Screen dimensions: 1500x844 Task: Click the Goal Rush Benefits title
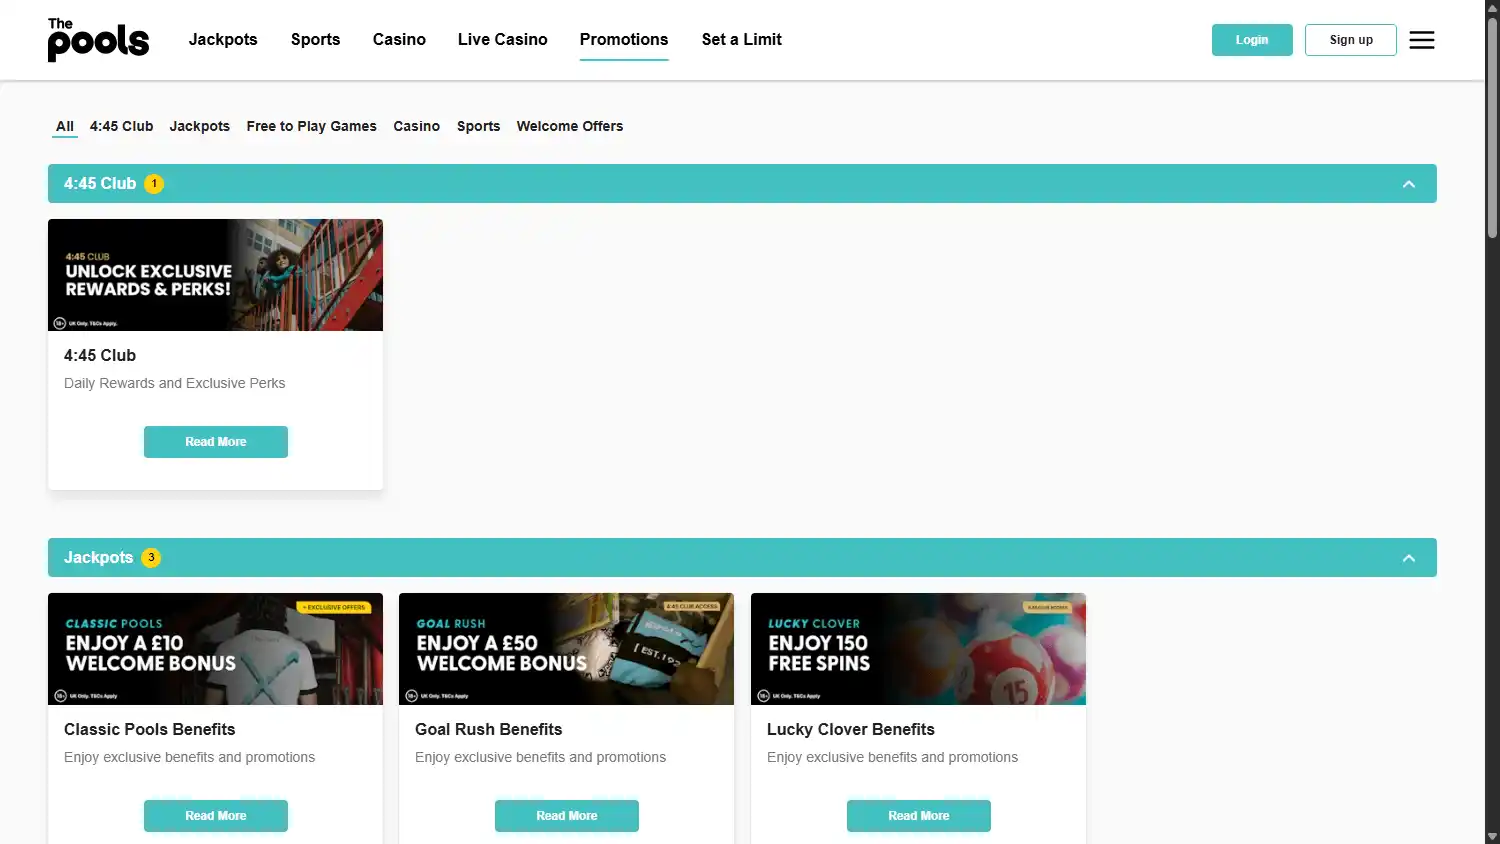[489, 730]
